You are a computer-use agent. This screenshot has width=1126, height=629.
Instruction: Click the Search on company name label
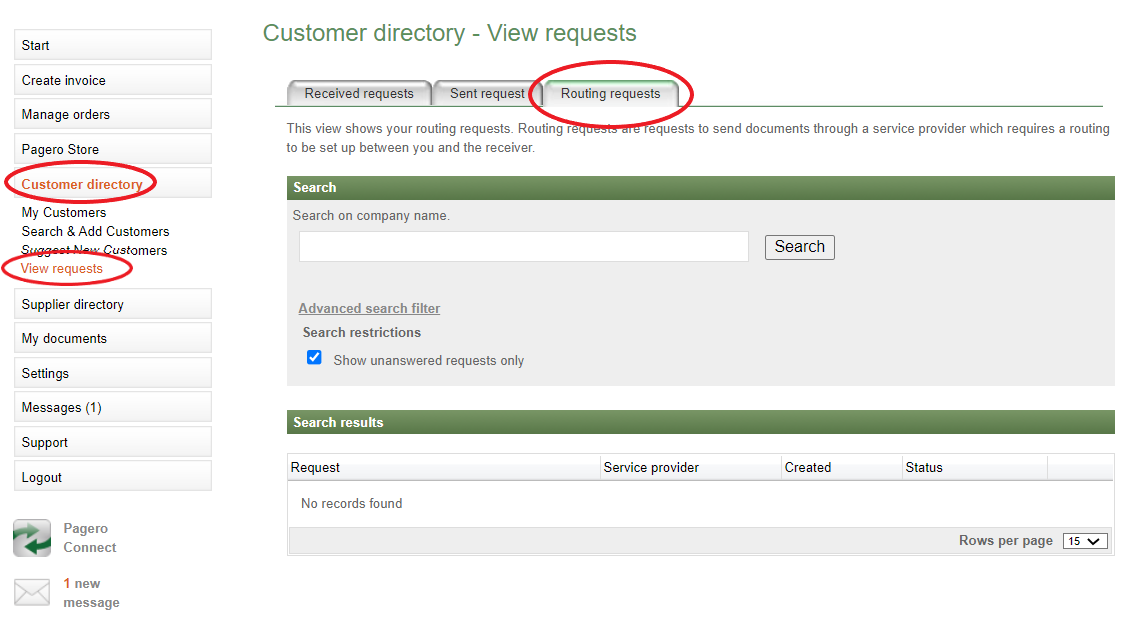(371, 215)
